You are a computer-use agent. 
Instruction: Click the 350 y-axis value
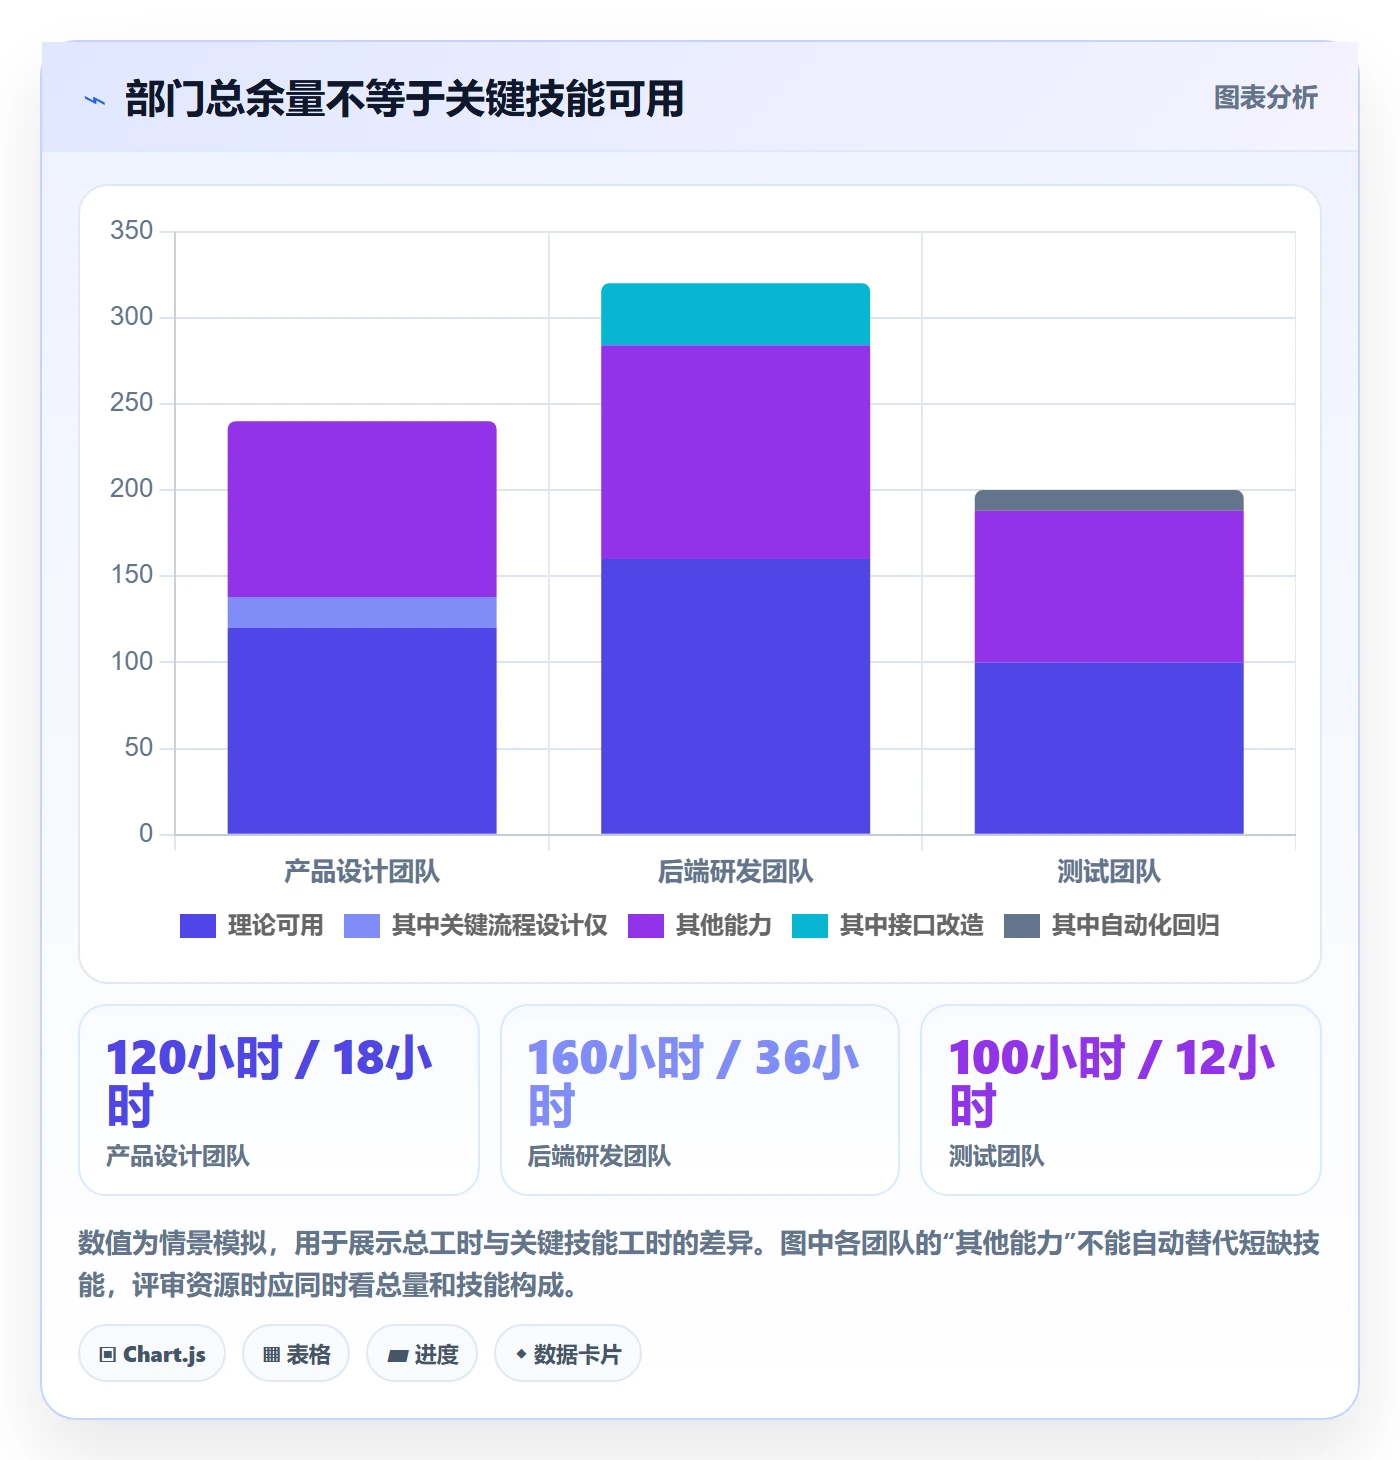[x=132, y=231]
